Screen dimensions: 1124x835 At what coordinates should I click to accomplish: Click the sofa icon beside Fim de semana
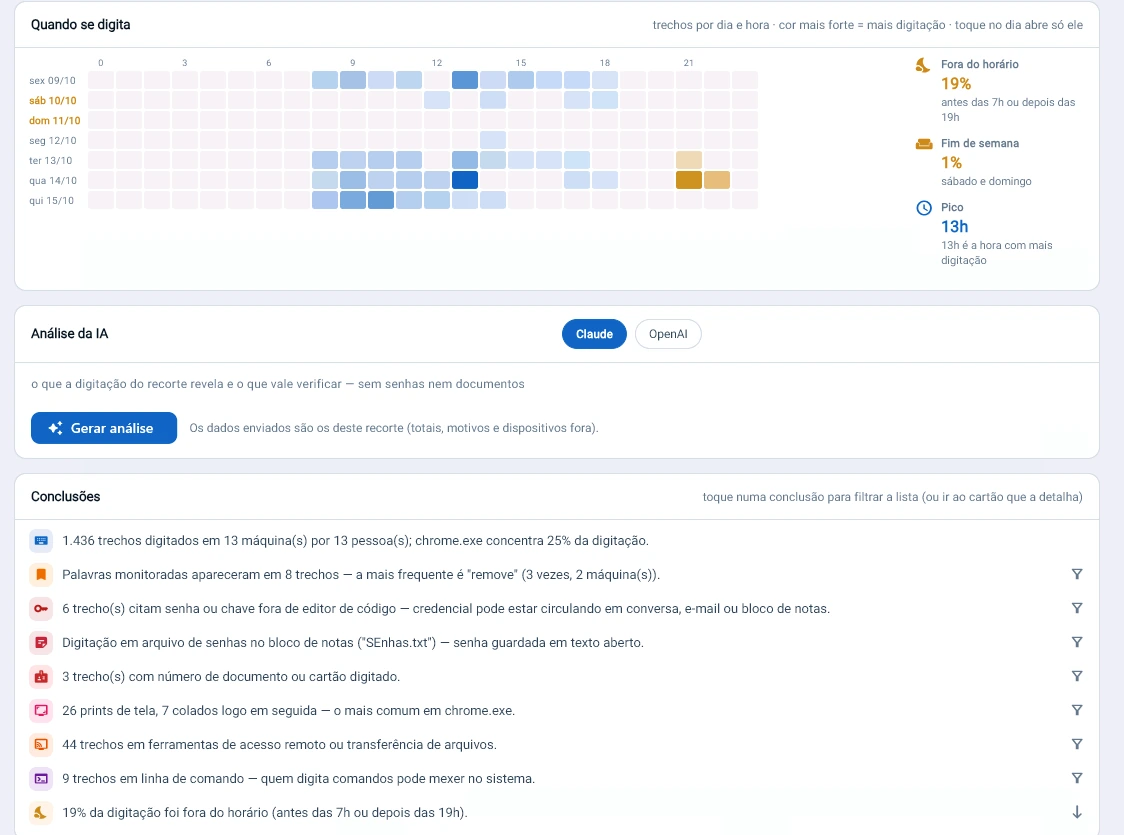[923, 144]
